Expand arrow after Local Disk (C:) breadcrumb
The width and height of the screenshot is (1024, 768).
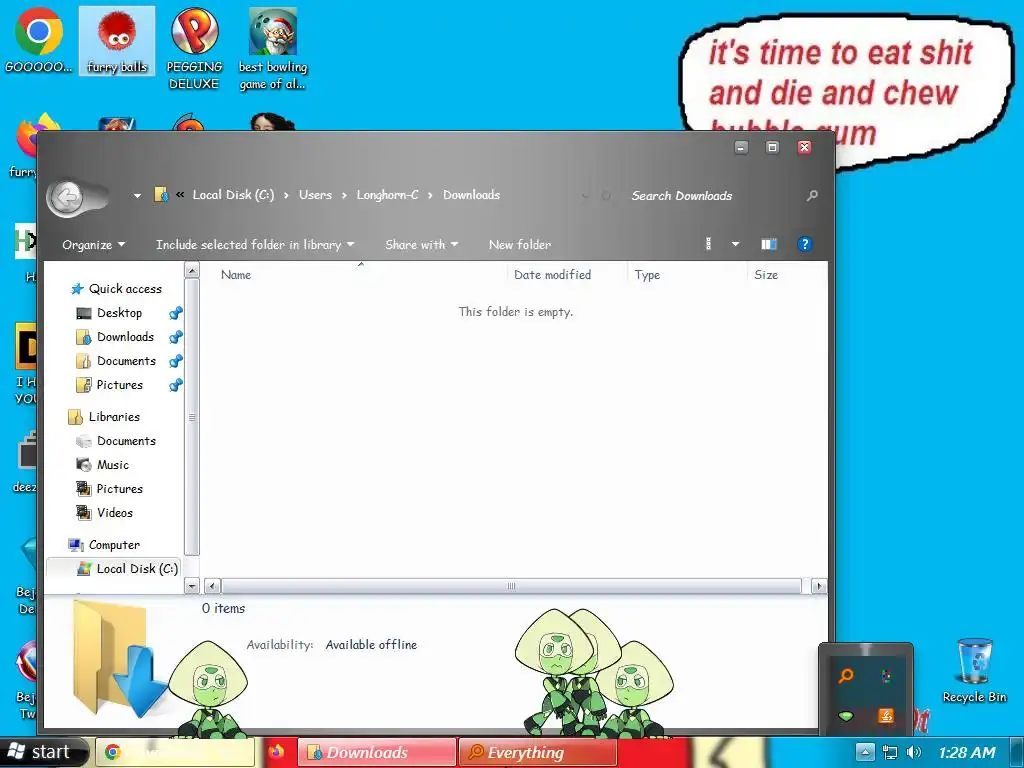tap(286, 195)
